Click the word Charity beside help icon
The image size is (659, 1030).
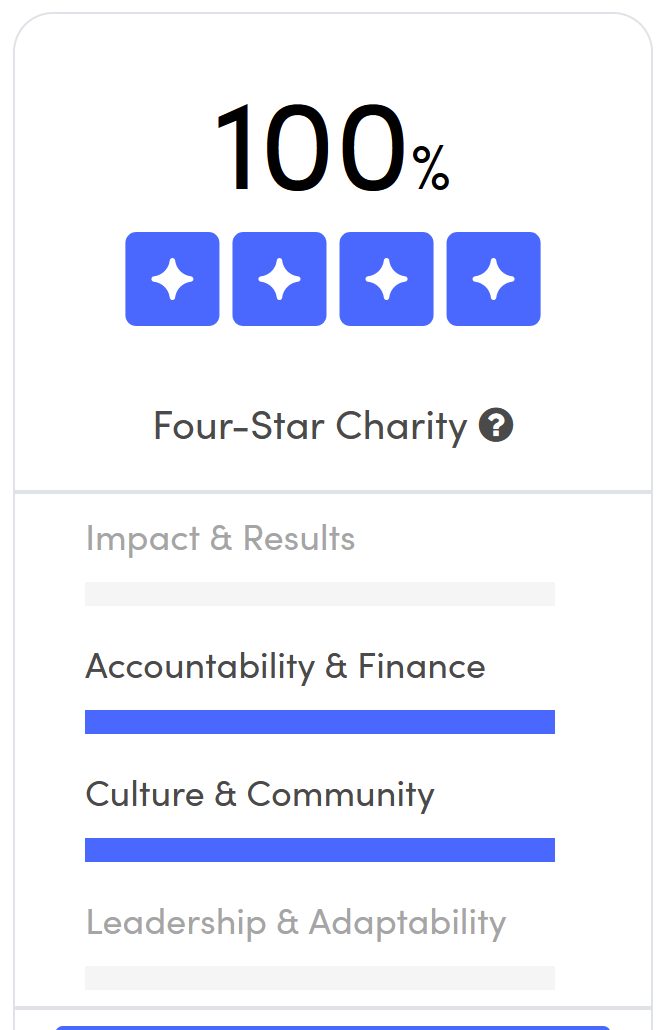pos(401,426)
